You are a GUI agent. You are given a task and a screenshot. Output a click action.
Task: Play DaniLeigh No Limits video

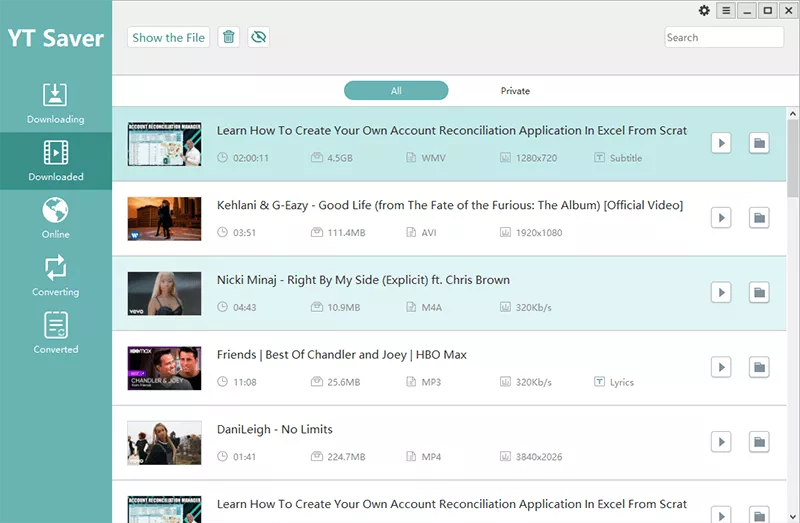[721, 442]
